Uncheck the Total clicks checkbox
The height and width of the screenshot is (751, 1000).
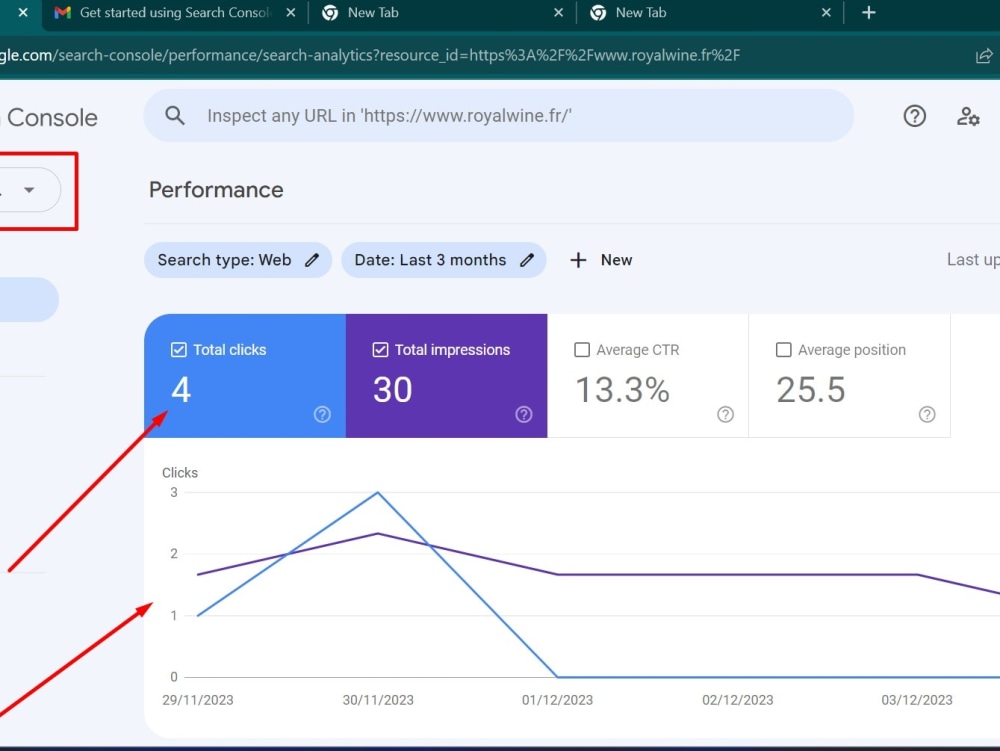pos(179,349)
